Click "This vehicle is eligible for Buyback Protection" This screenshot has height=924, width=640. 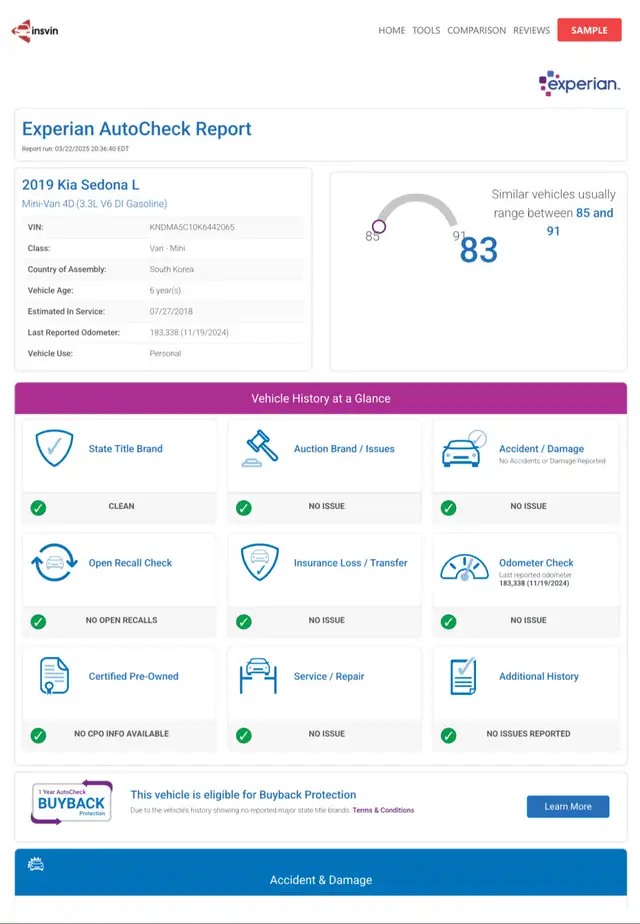(243, 795)
